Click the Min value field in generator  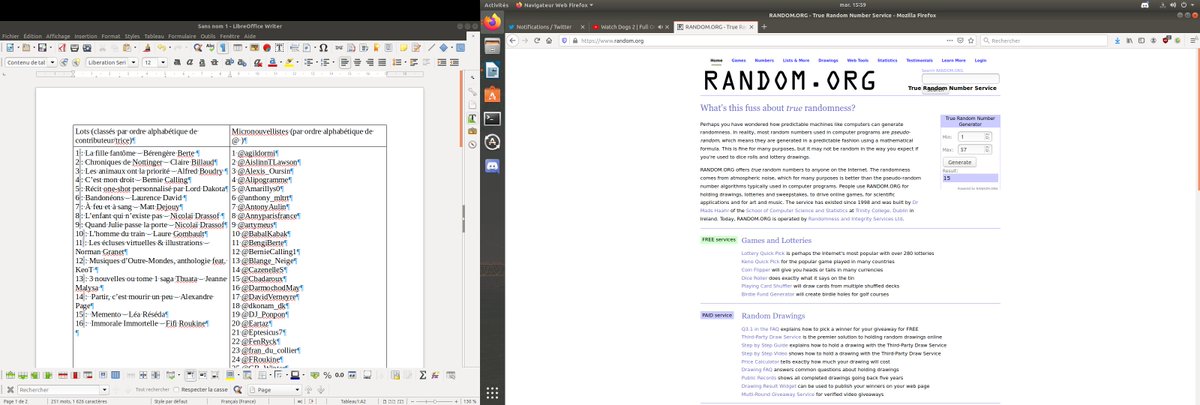(974, 136)
